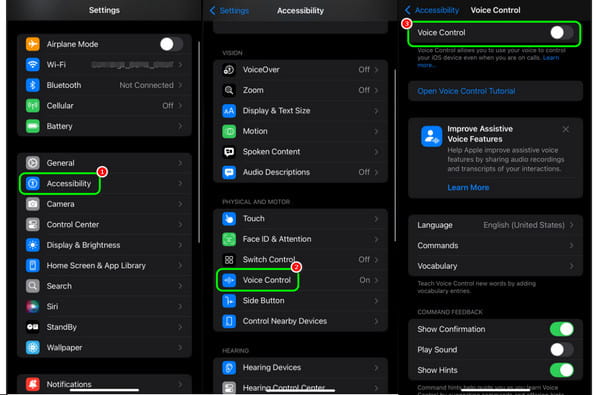
Task: Tap the Face ID & Attention icon
Action: [x=229, y=239]
